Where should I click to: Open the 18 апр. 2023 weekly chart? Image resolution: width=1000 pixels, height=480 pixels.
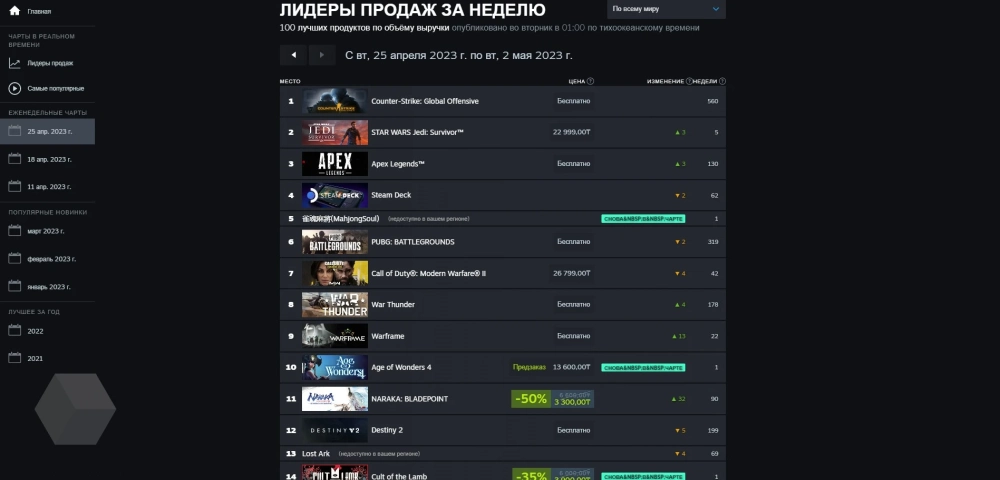pyautogui.click(x=47, y=159)
